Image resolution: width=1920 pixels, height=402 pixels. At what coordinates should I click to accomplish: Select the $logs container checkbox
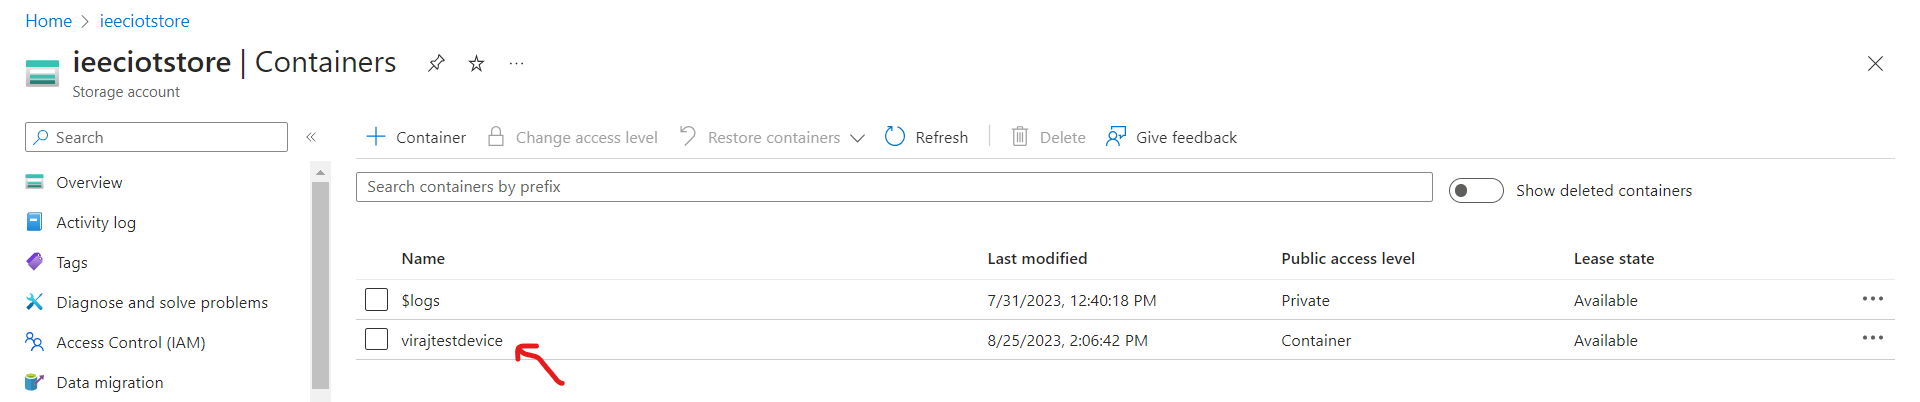click(376, 299)
